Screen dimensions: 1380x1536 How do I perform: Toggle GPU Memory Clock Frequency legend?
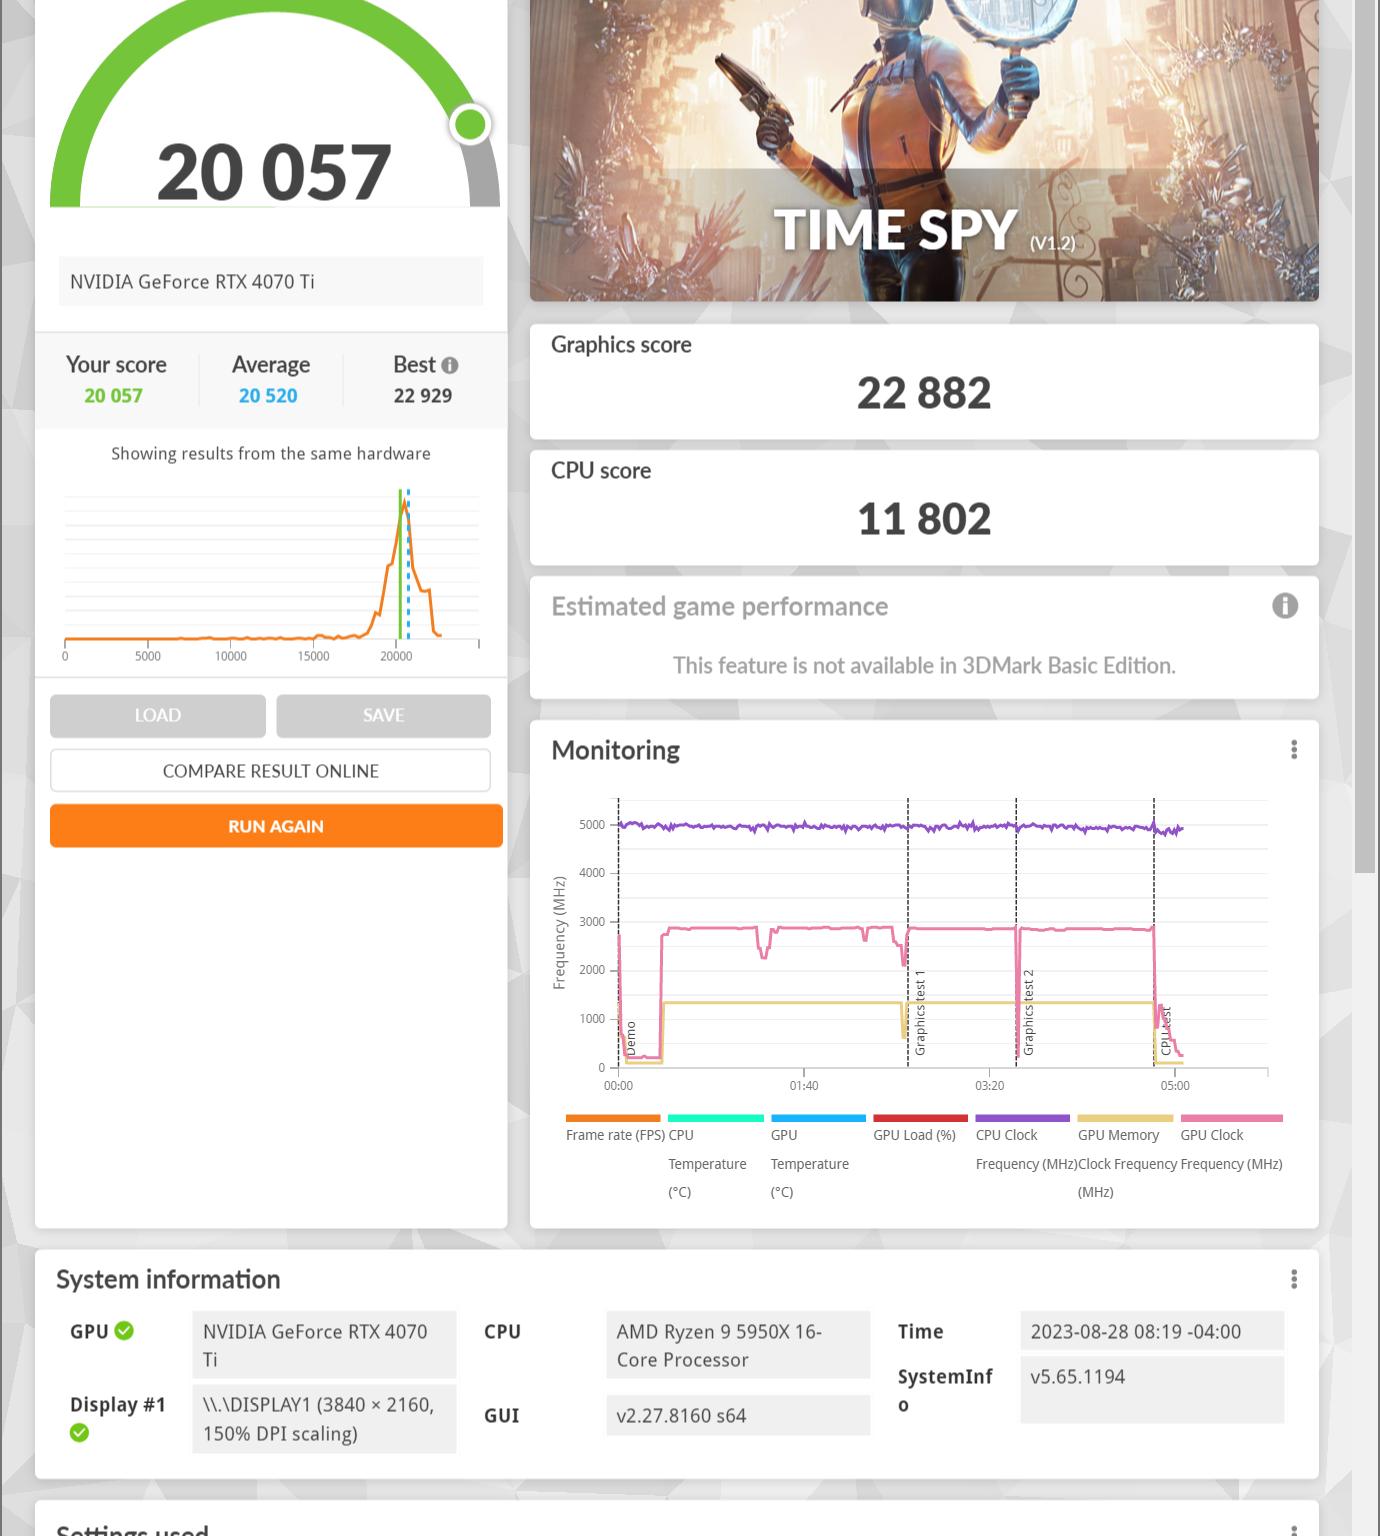(1125, 1154)
